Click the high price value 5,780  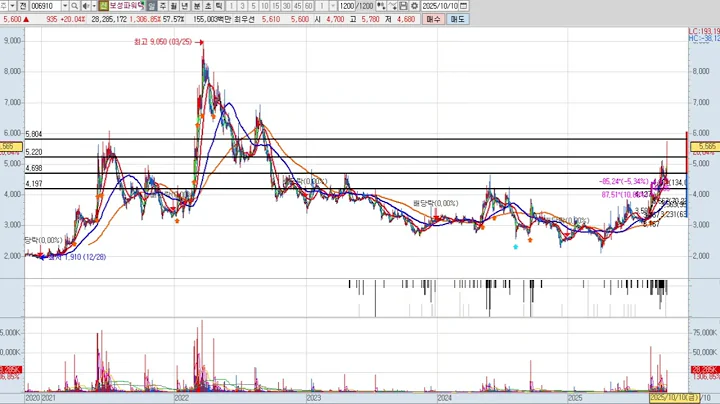click(371, 19)
